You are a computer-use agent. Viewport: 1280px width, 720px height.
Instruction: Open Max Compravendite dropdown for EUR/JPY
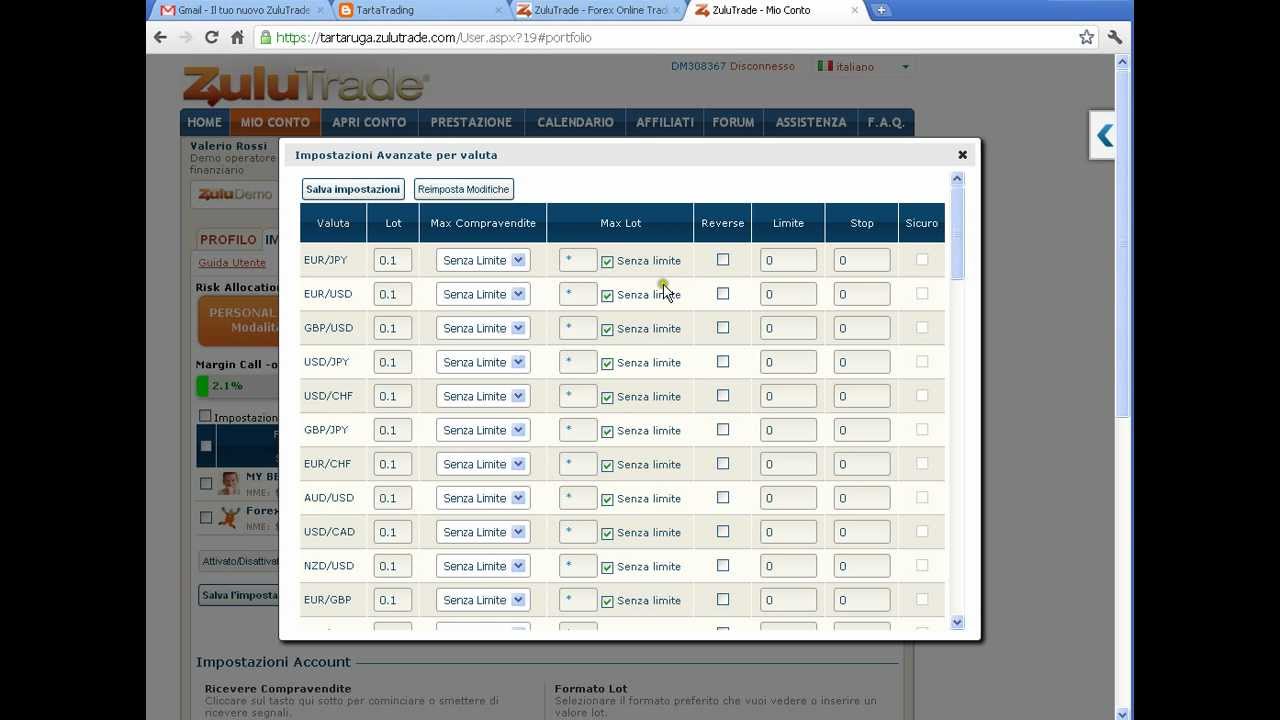[483, 260]
